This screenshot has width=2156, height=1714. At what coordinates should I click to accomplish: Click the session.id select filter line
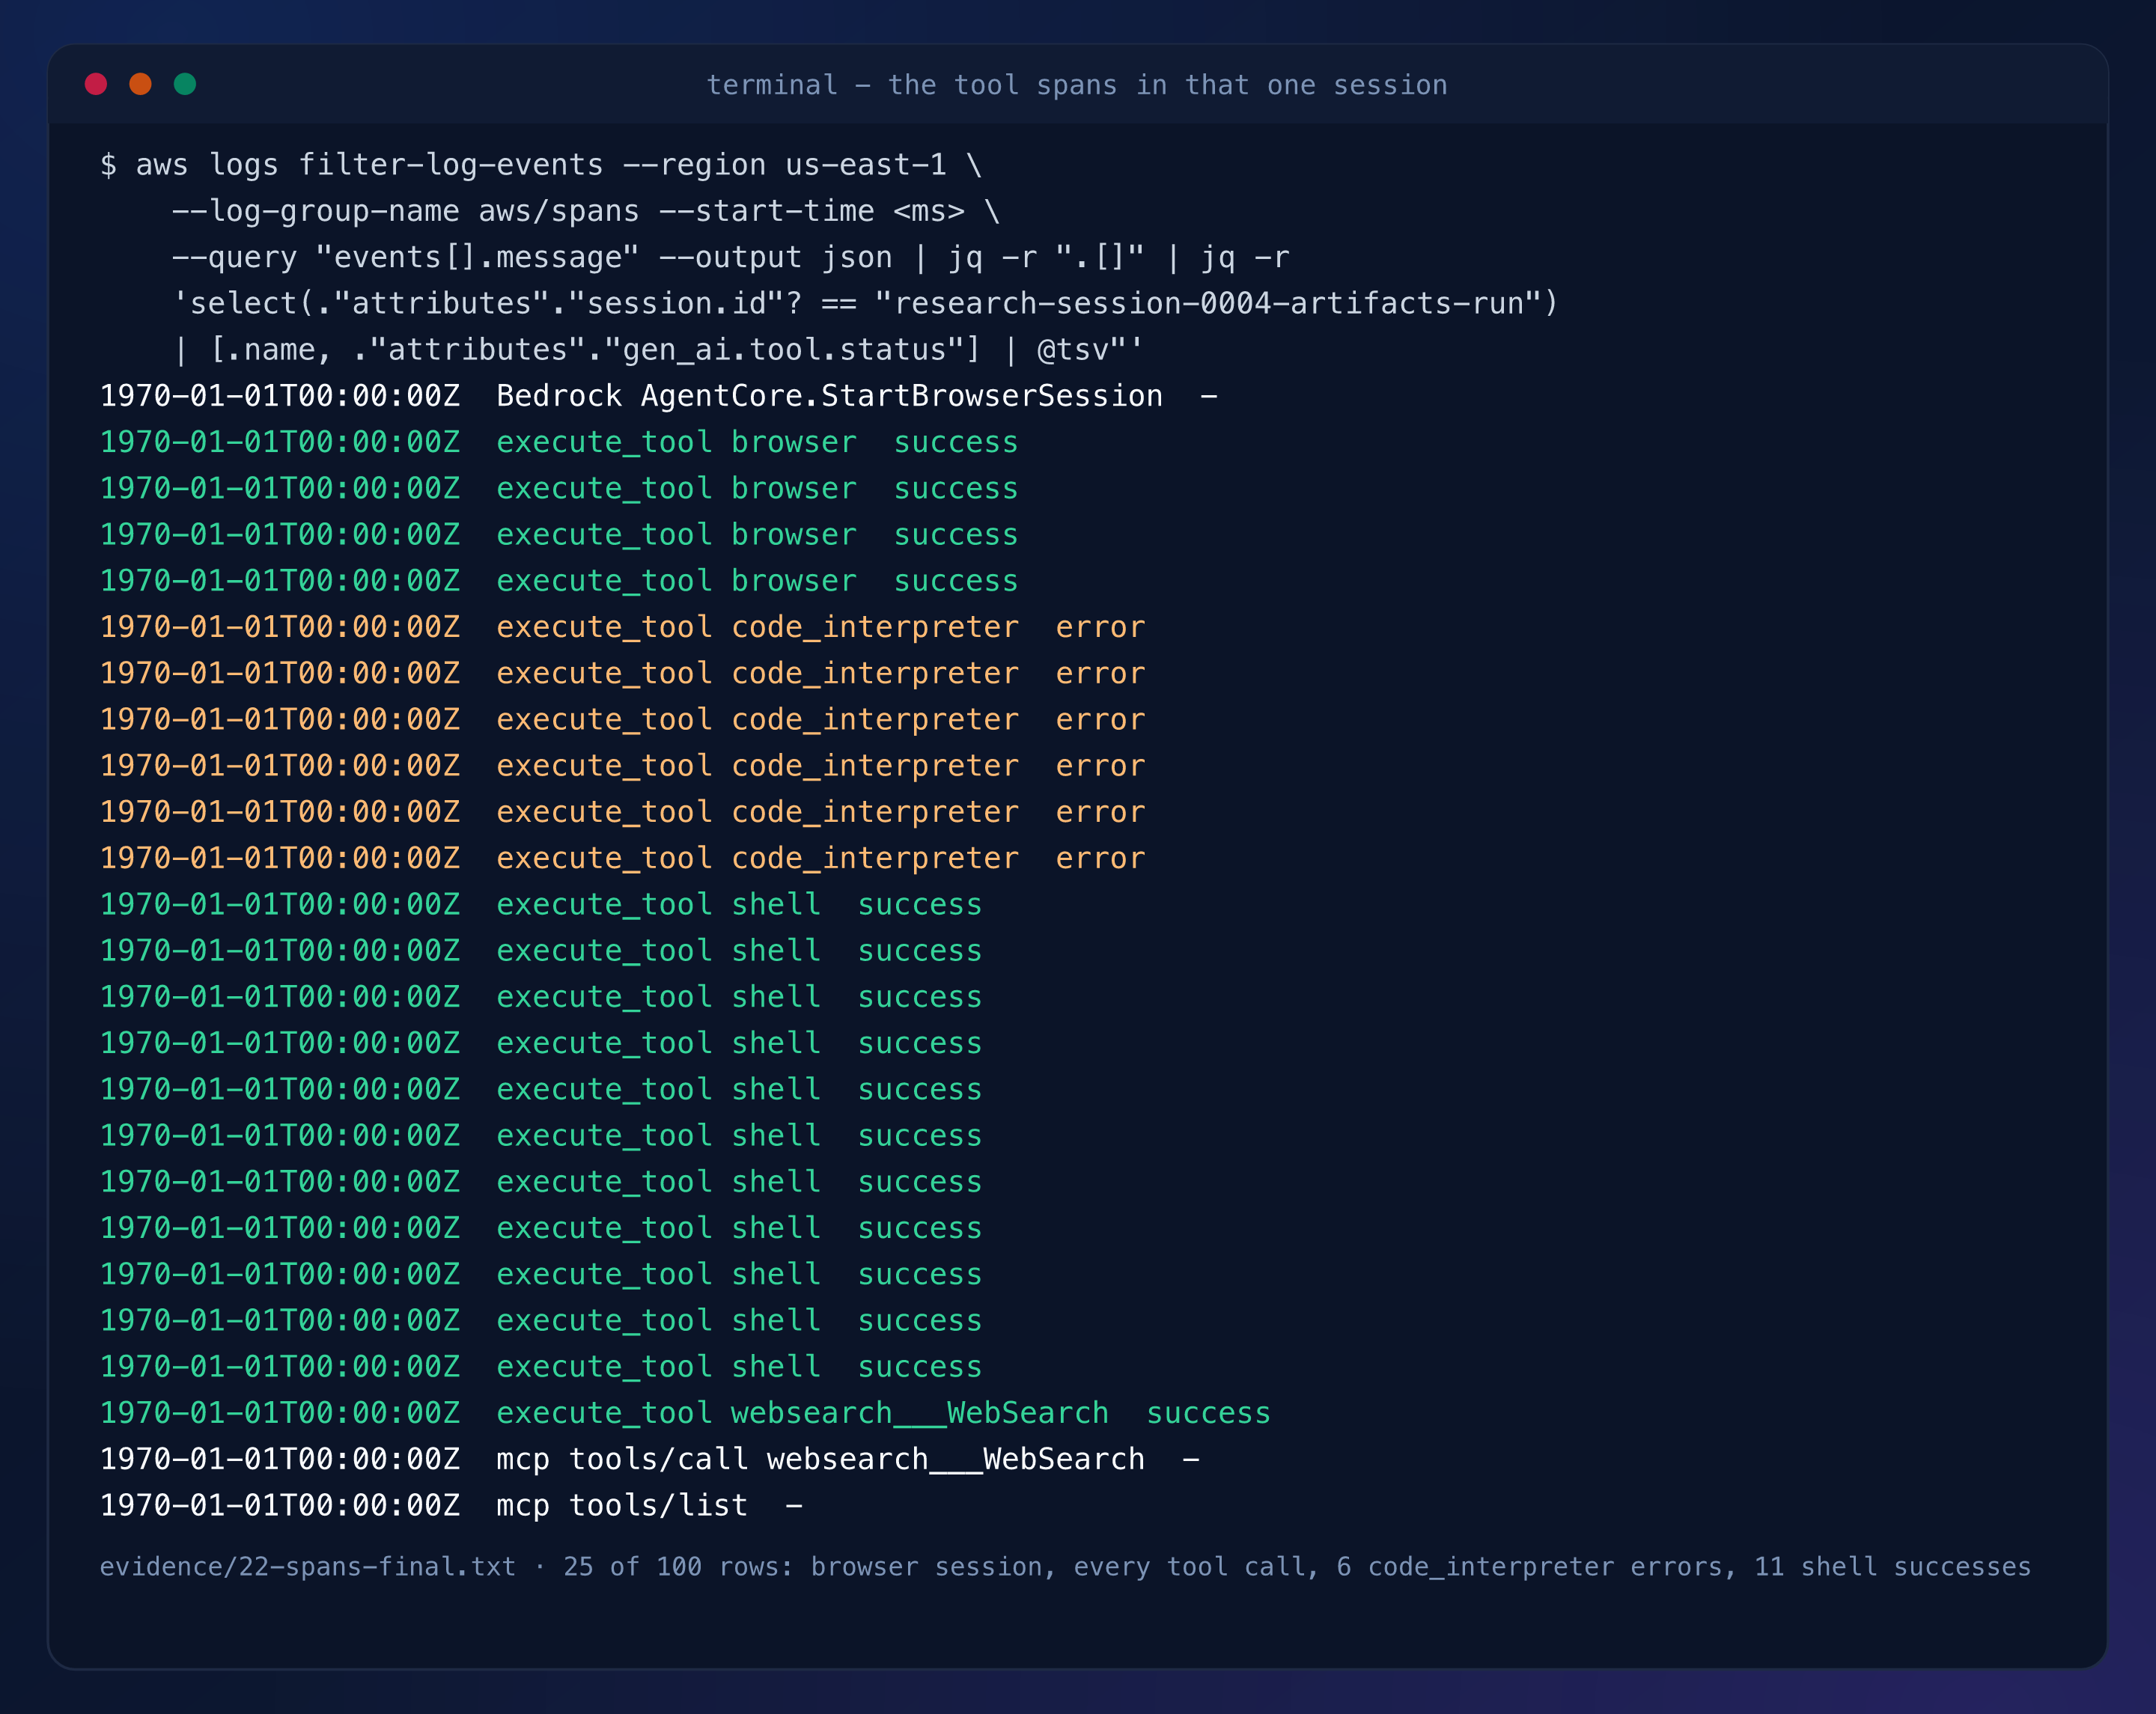(866, 303)
